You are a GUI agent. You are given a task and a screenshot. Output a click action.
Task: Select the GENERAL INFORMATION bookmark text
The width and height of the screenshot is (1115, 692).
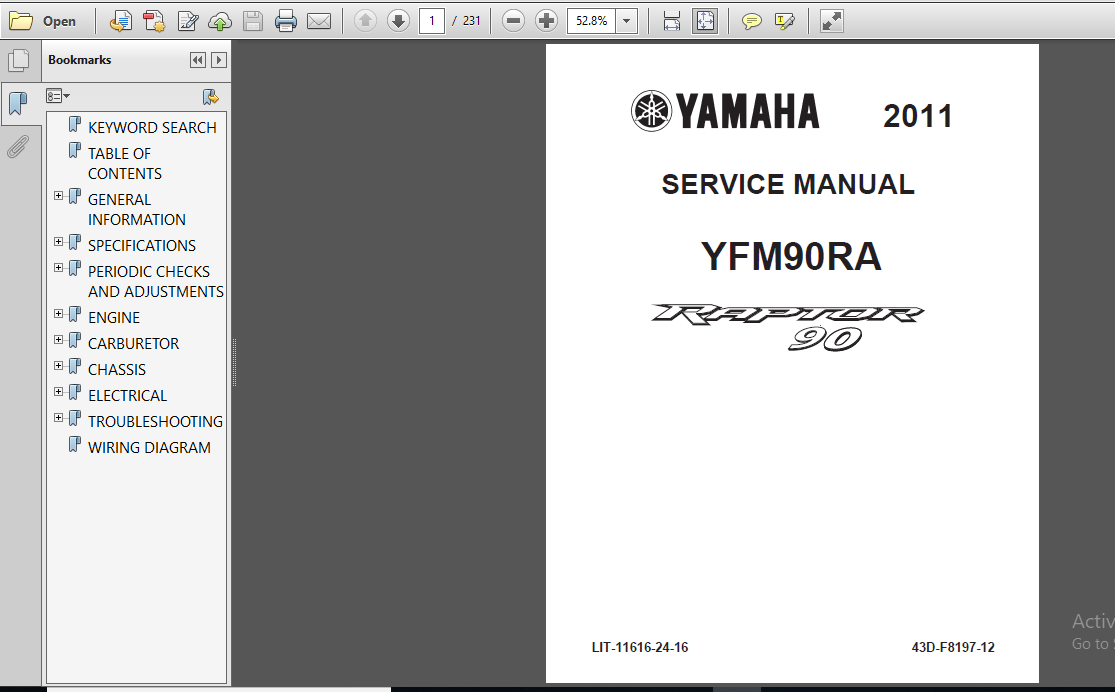click(x=137, y=210)
